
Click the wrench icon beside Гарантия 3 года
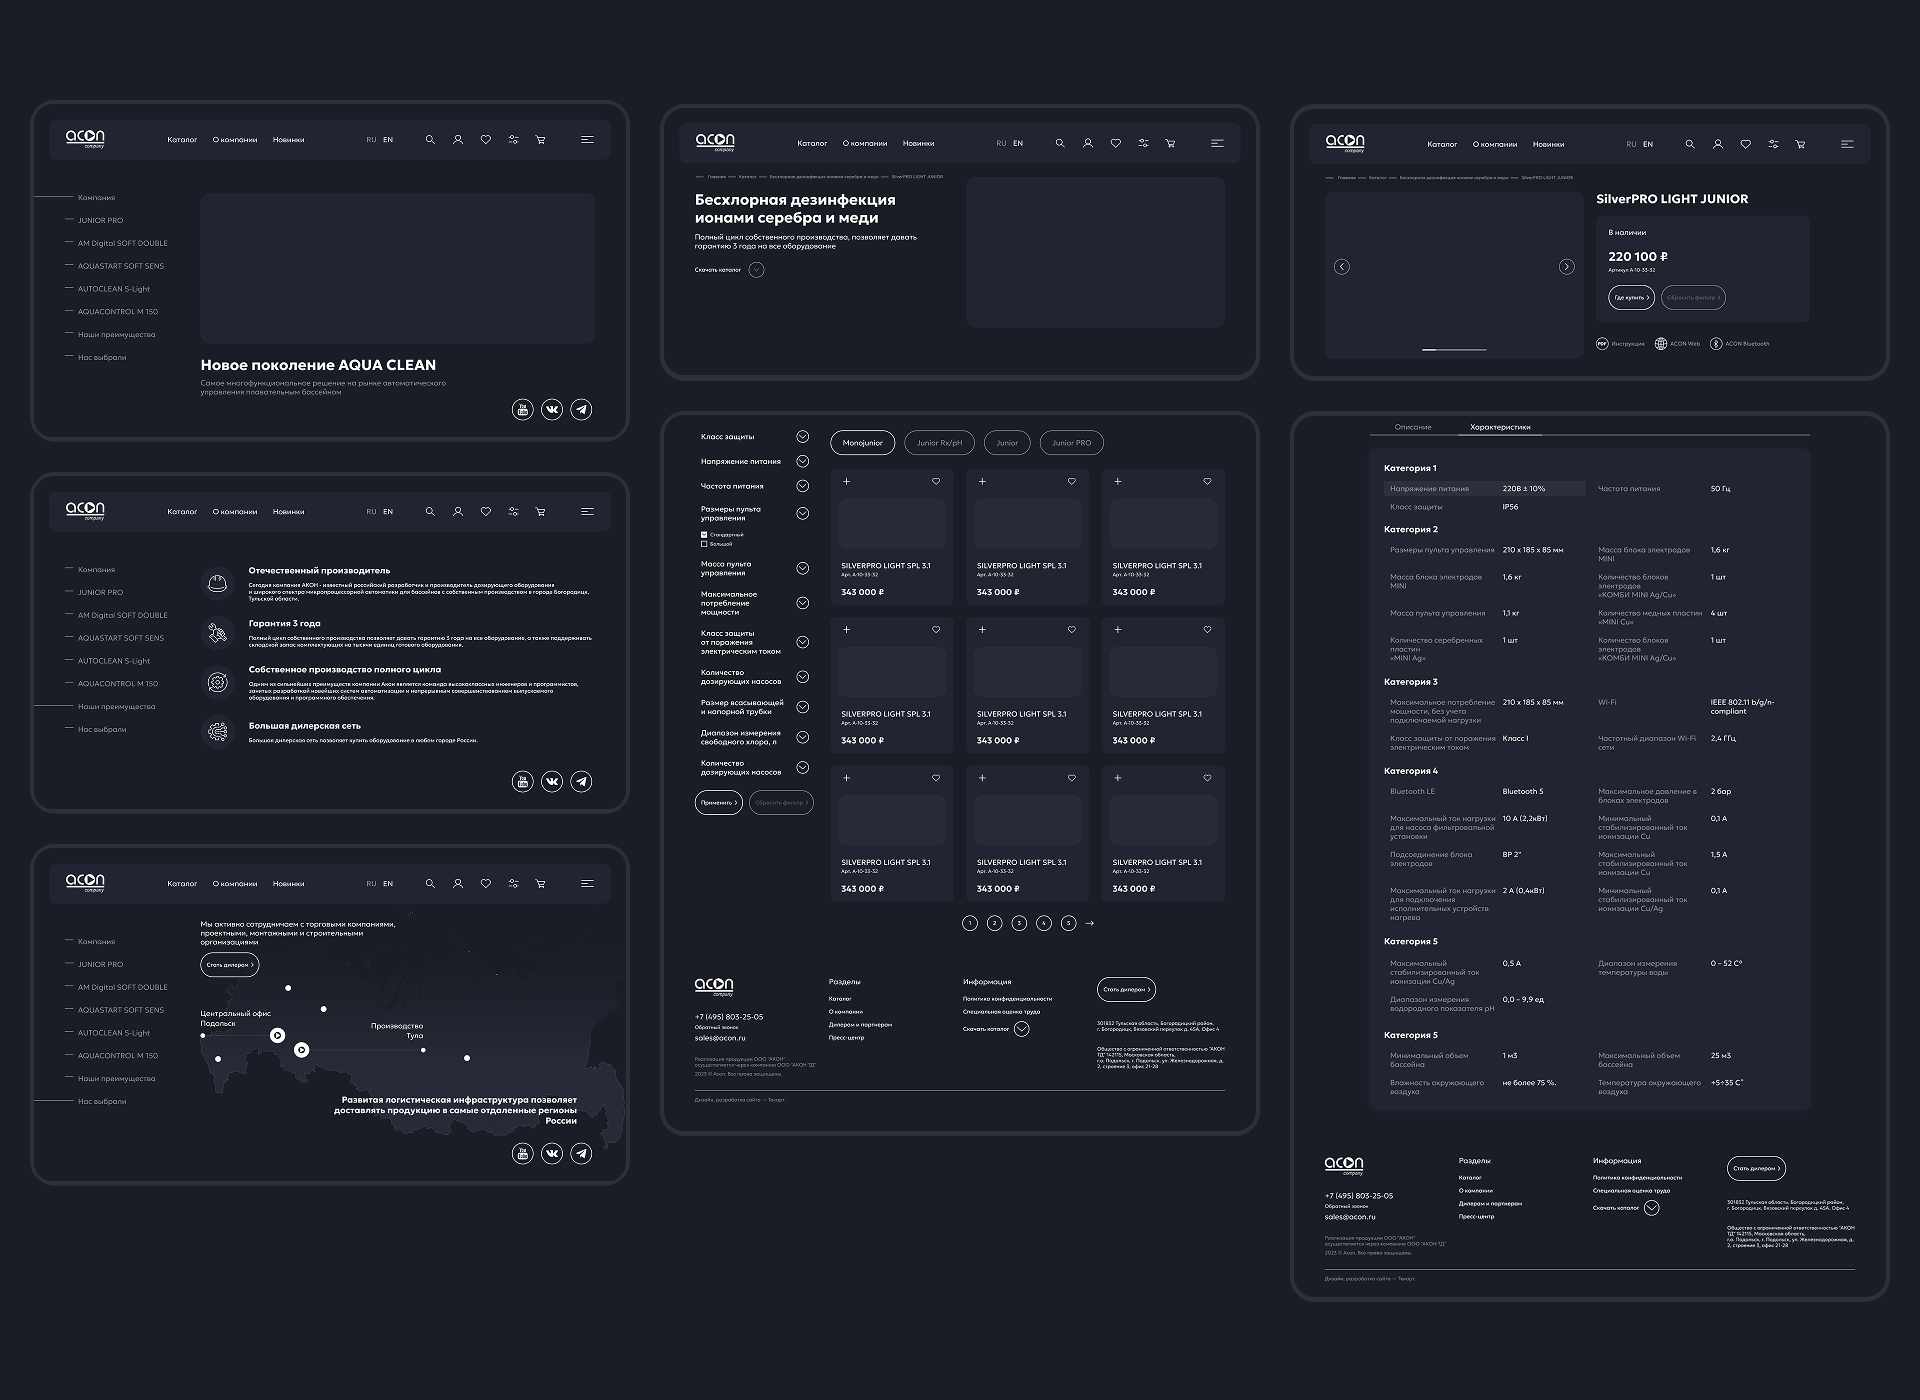pyautogui.click(x=217, y=632)
